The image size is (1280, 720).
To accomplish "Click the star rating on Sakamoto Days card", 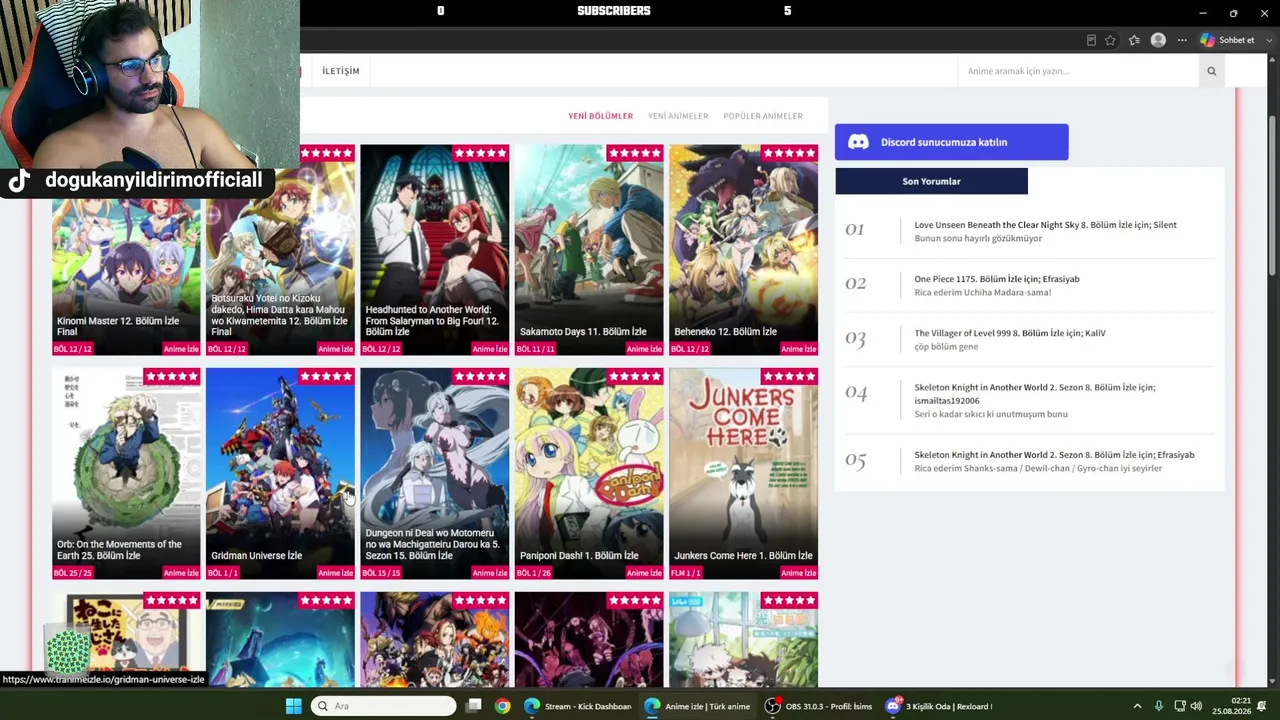I will (635, 153).
